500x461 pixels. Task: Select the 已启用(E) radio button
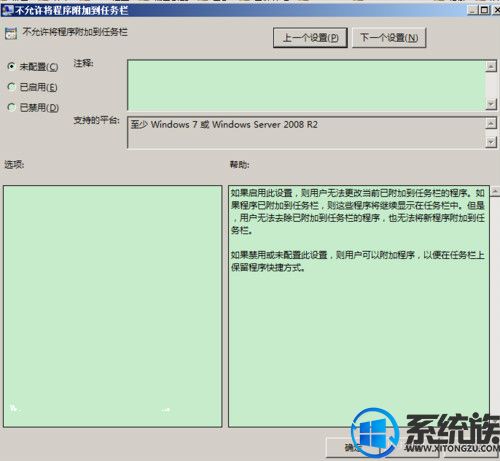[x=12, y=87]
